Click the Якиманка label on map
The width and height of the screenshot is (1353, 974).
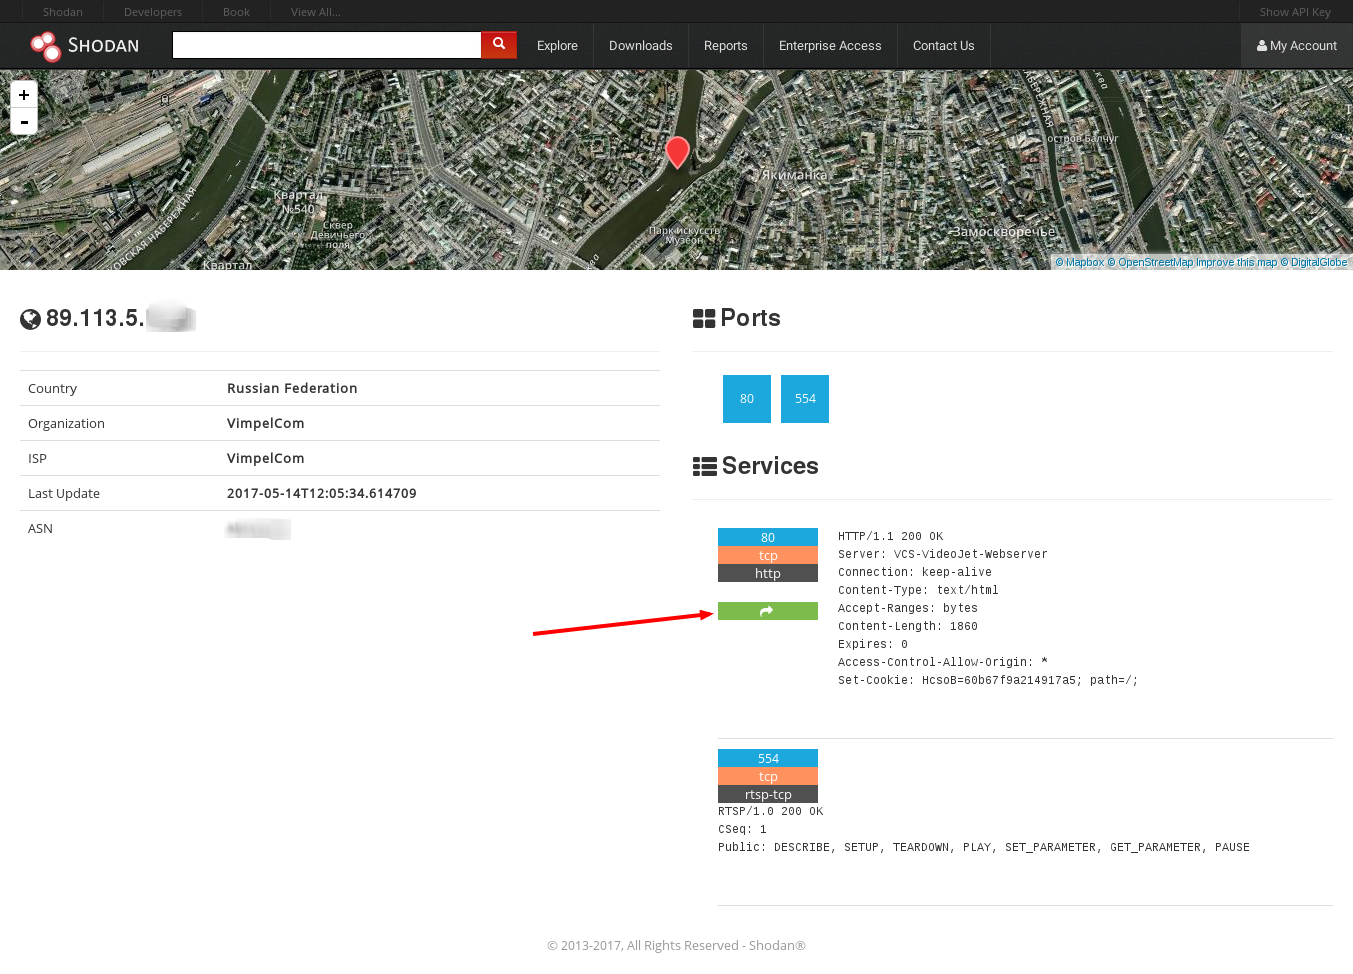pos(794,175)
